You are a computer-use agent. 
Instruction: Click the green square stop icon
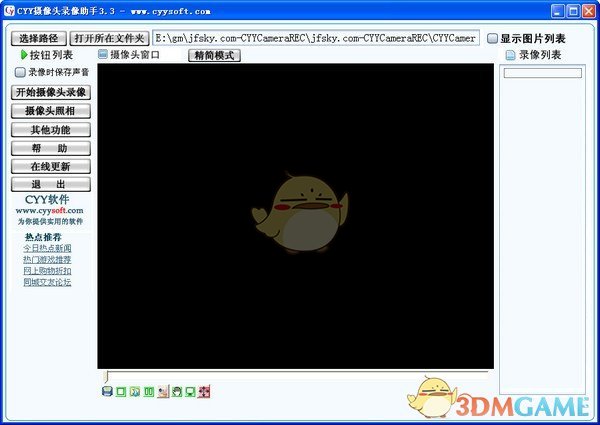pyautogui.click(x=121, y=390)
